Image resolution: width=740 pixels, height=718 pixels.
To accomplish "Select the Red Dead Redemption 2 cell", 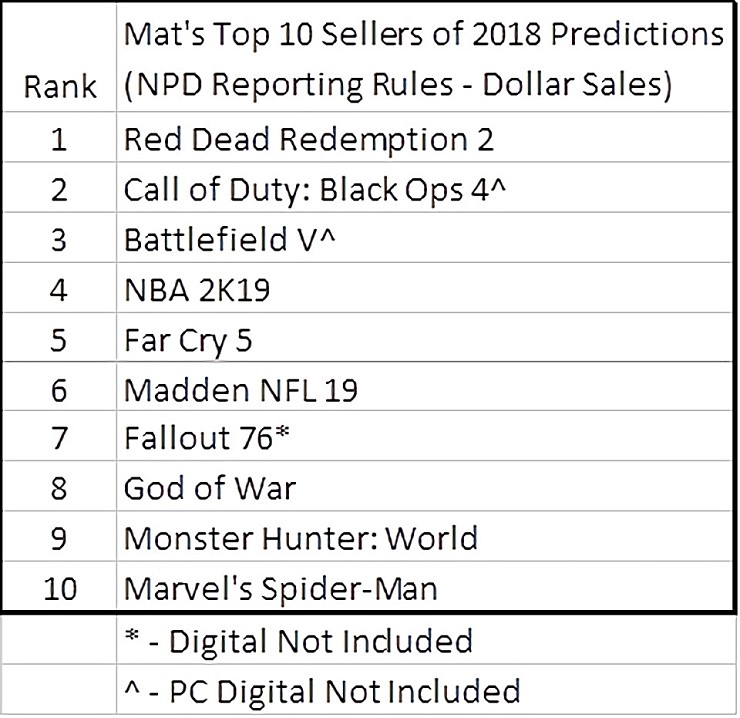I will (308, 139).
